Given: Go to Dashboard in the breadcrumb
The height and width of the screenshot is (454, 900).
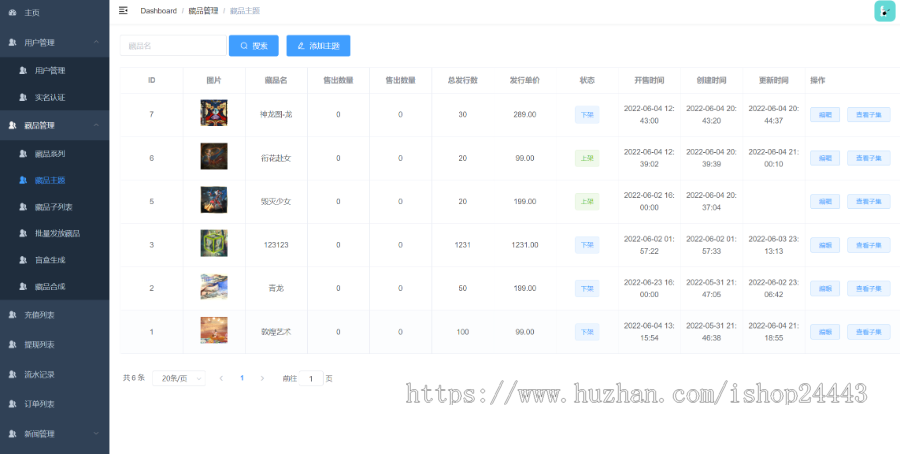Looking at the screenshot, I should (158, 11).
